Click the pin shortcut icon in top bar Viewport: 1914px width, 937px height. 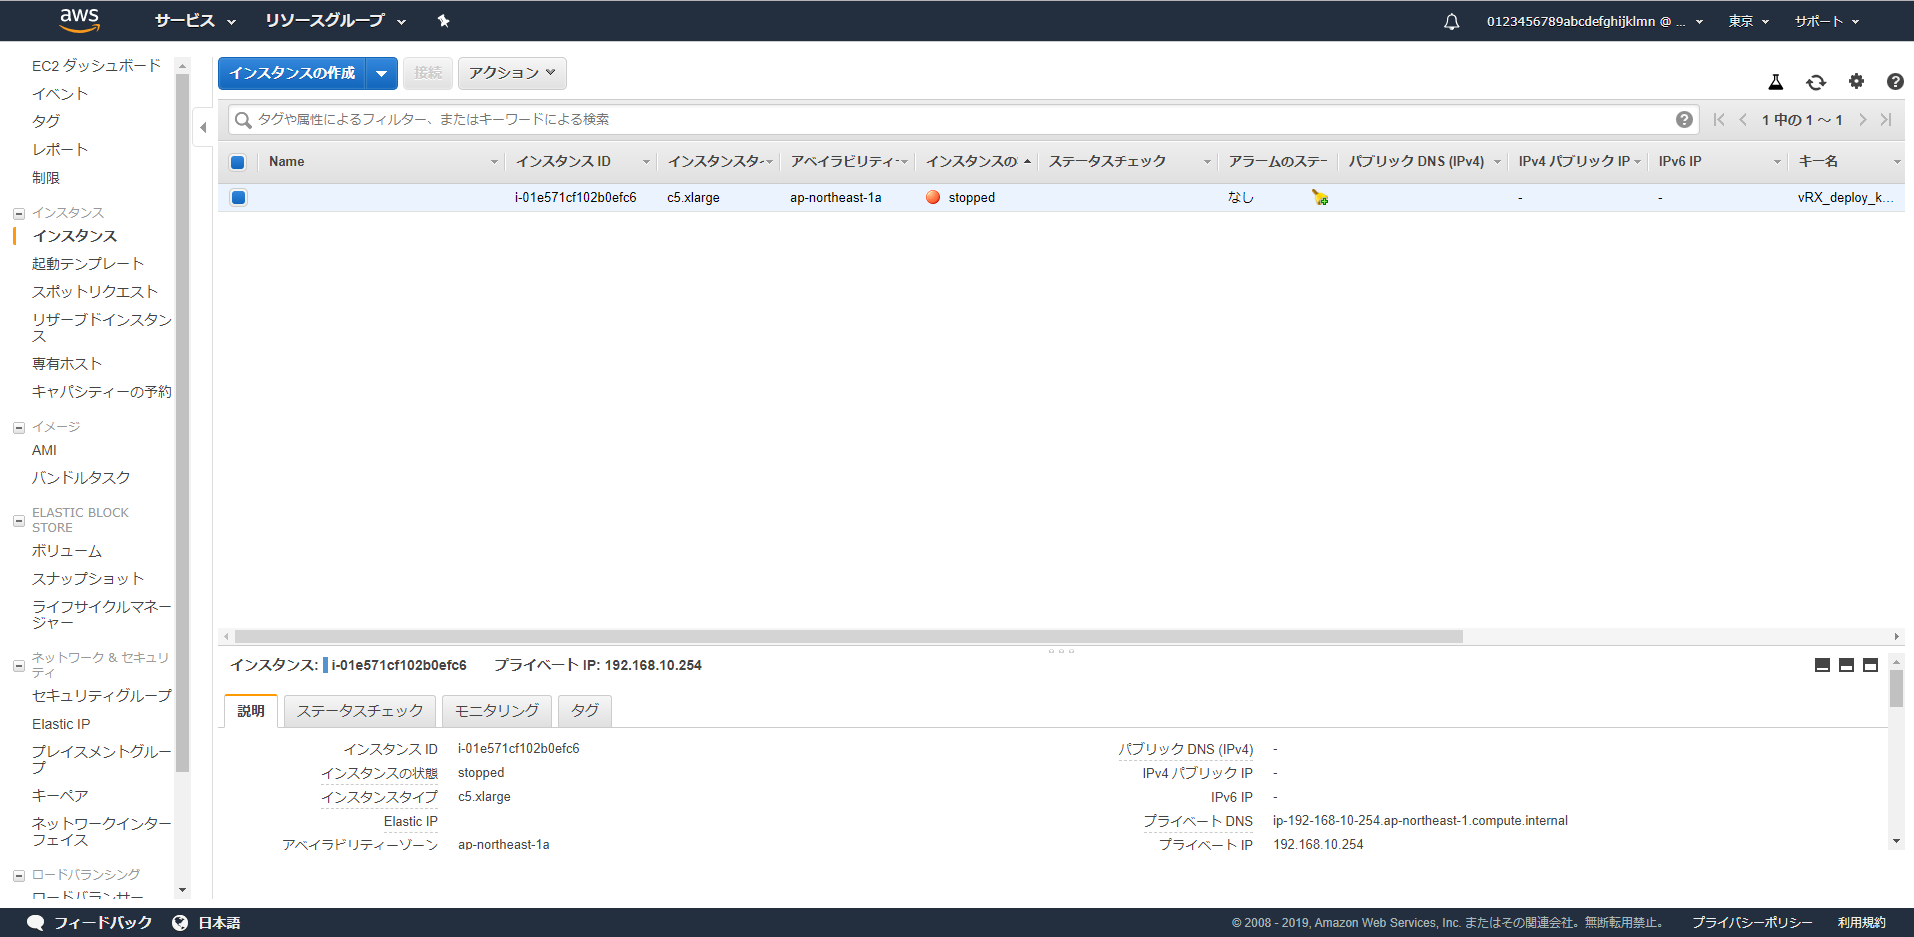click(x=443, y=21)
